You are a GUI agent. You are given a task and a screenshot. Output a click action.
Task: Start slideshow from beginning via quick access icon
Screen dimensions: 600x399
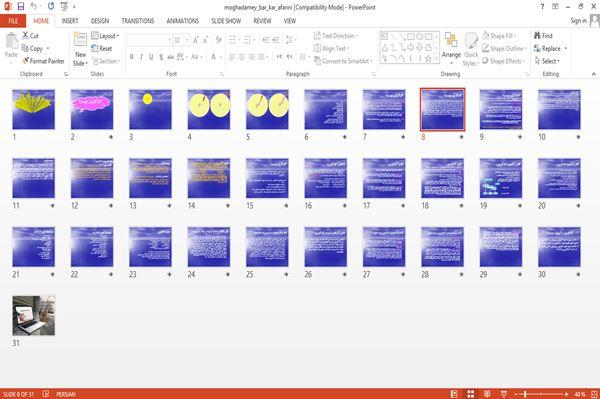tap(64, 7)
